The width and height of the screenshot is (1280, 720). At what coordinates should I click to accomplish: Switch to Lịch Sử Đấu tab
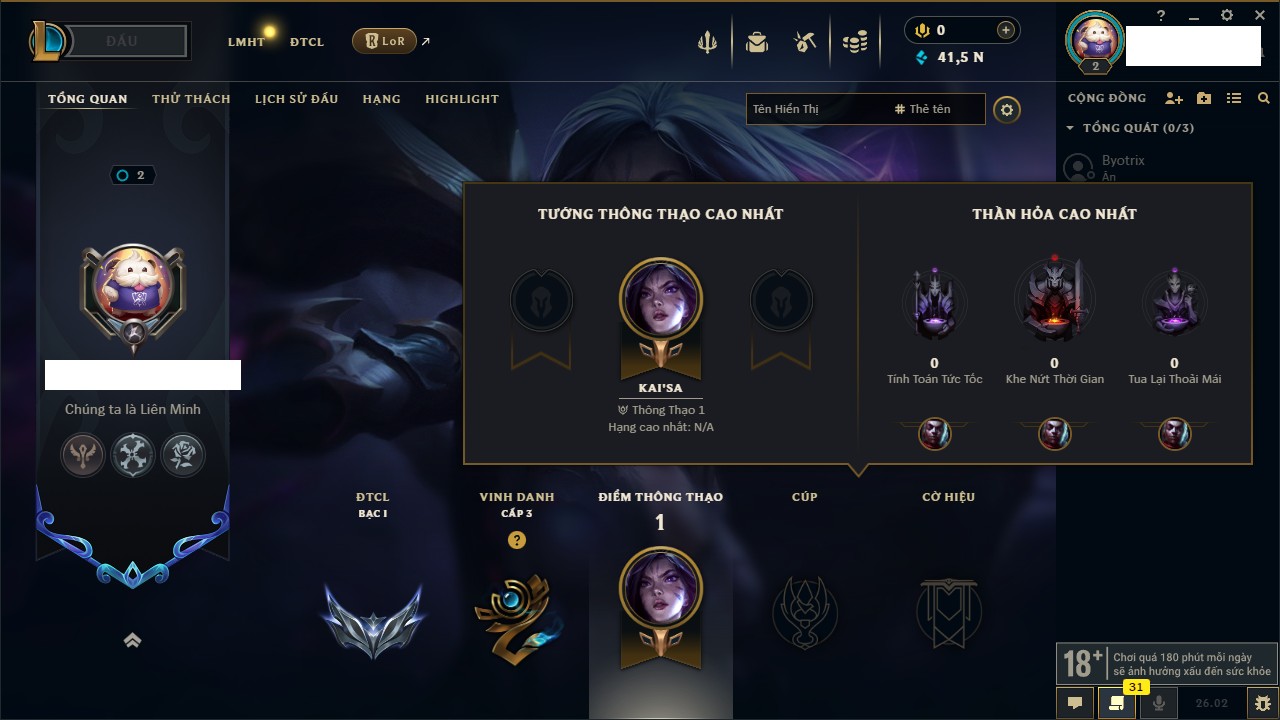click(296, 99)
